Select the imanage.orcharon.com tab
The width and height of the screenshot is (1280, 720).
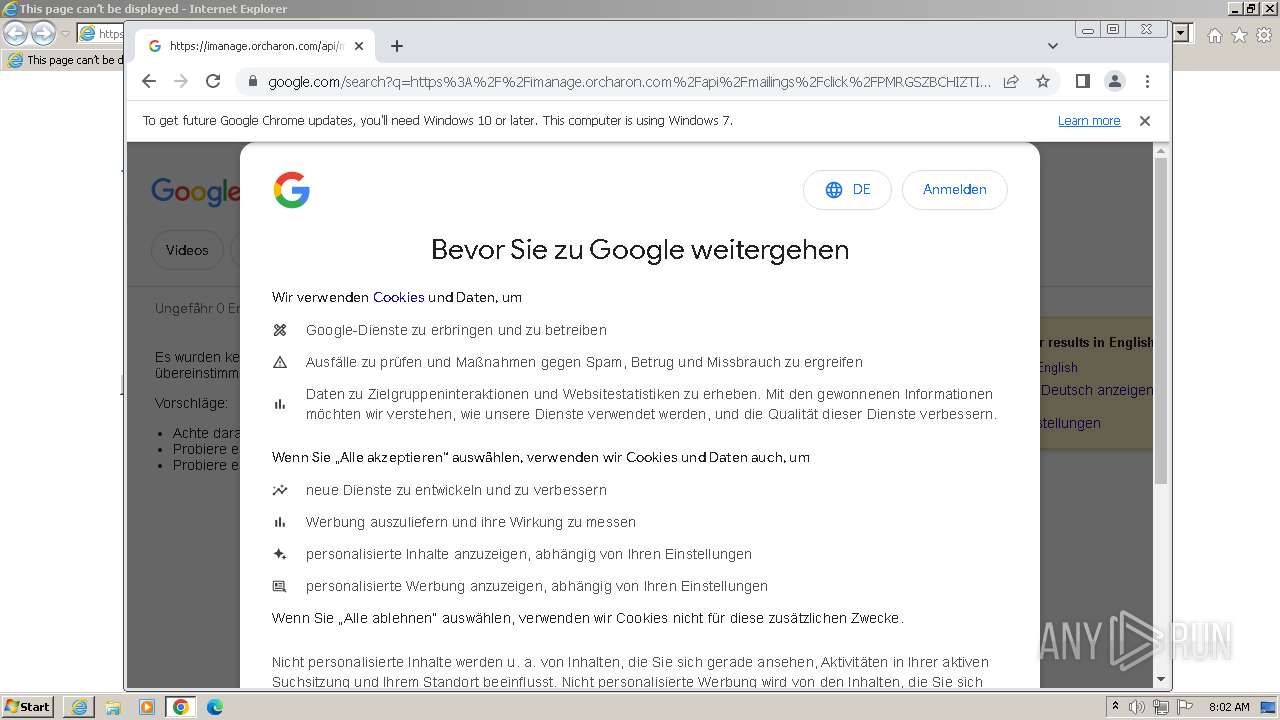[x=256, y=46]
